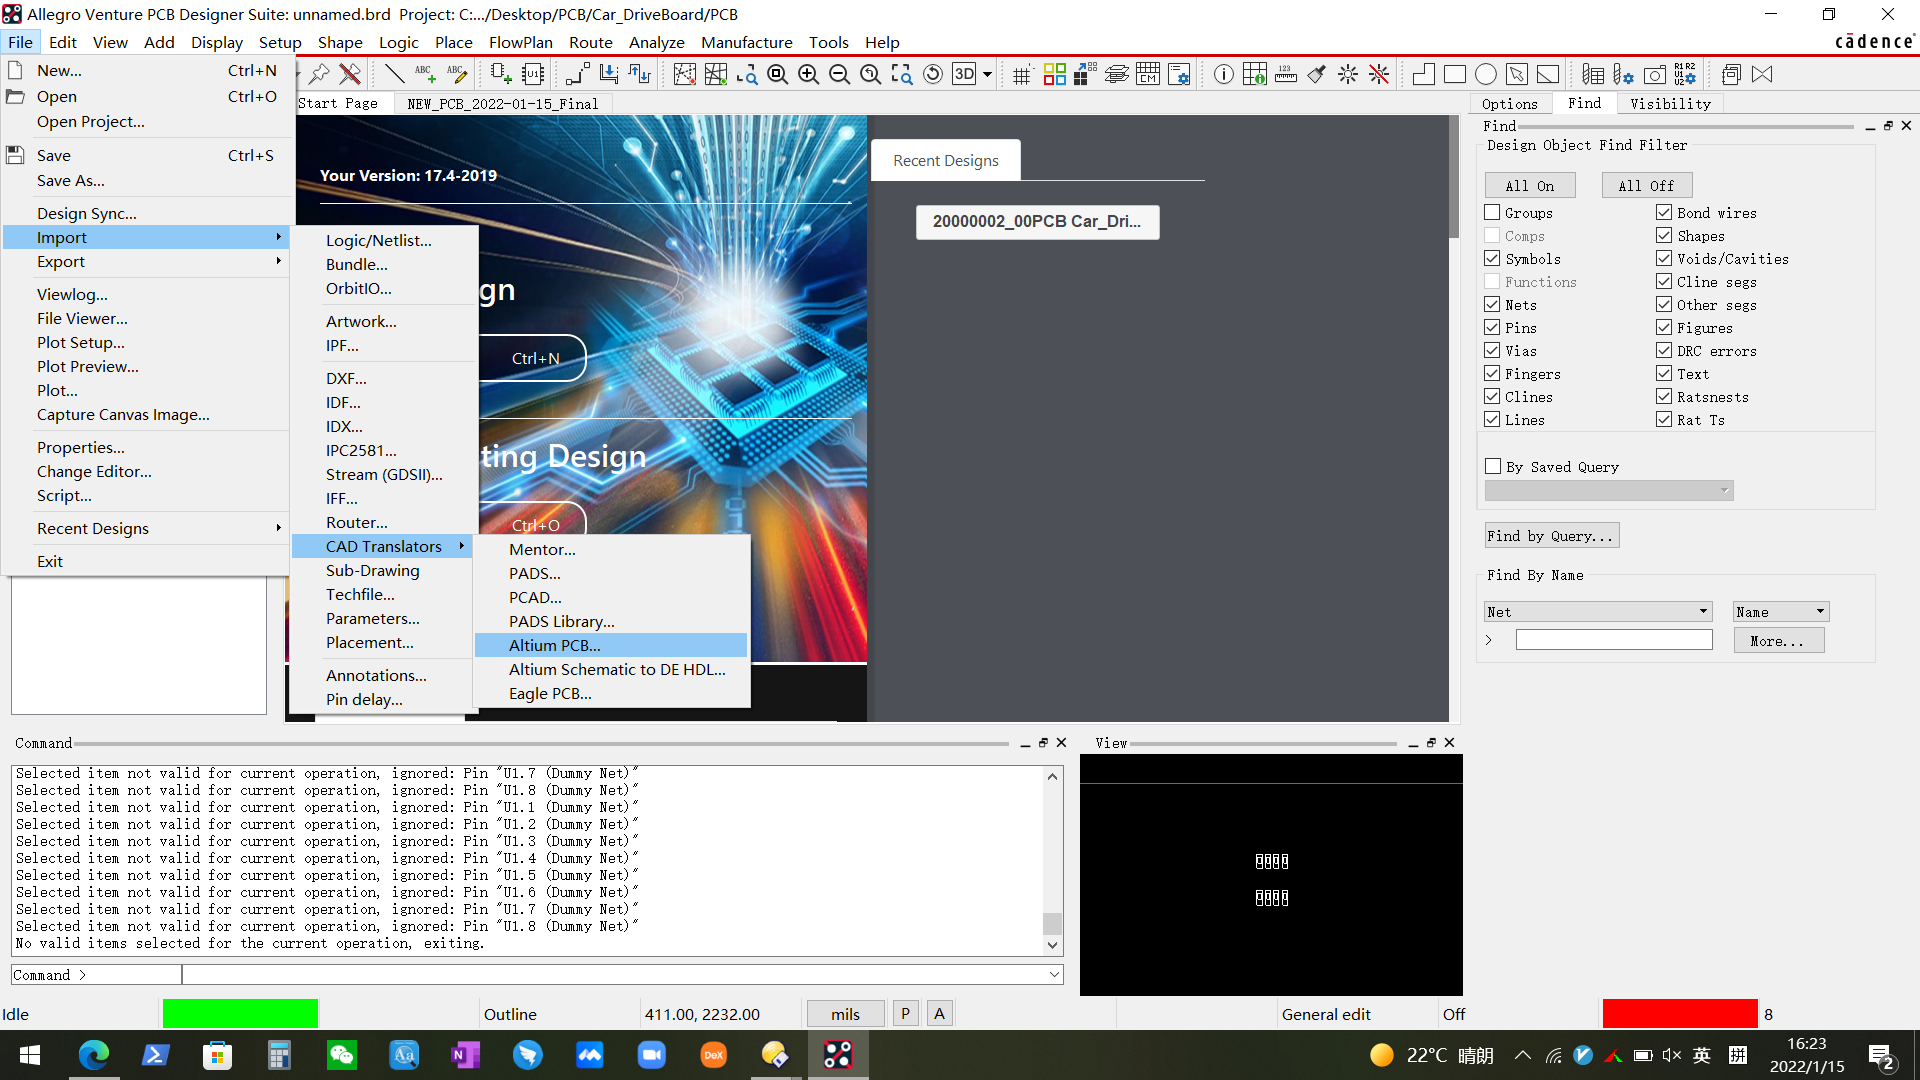Switch to 3D canvas view
Screen dimensions: 1920x1080
[x=963, y=74]
